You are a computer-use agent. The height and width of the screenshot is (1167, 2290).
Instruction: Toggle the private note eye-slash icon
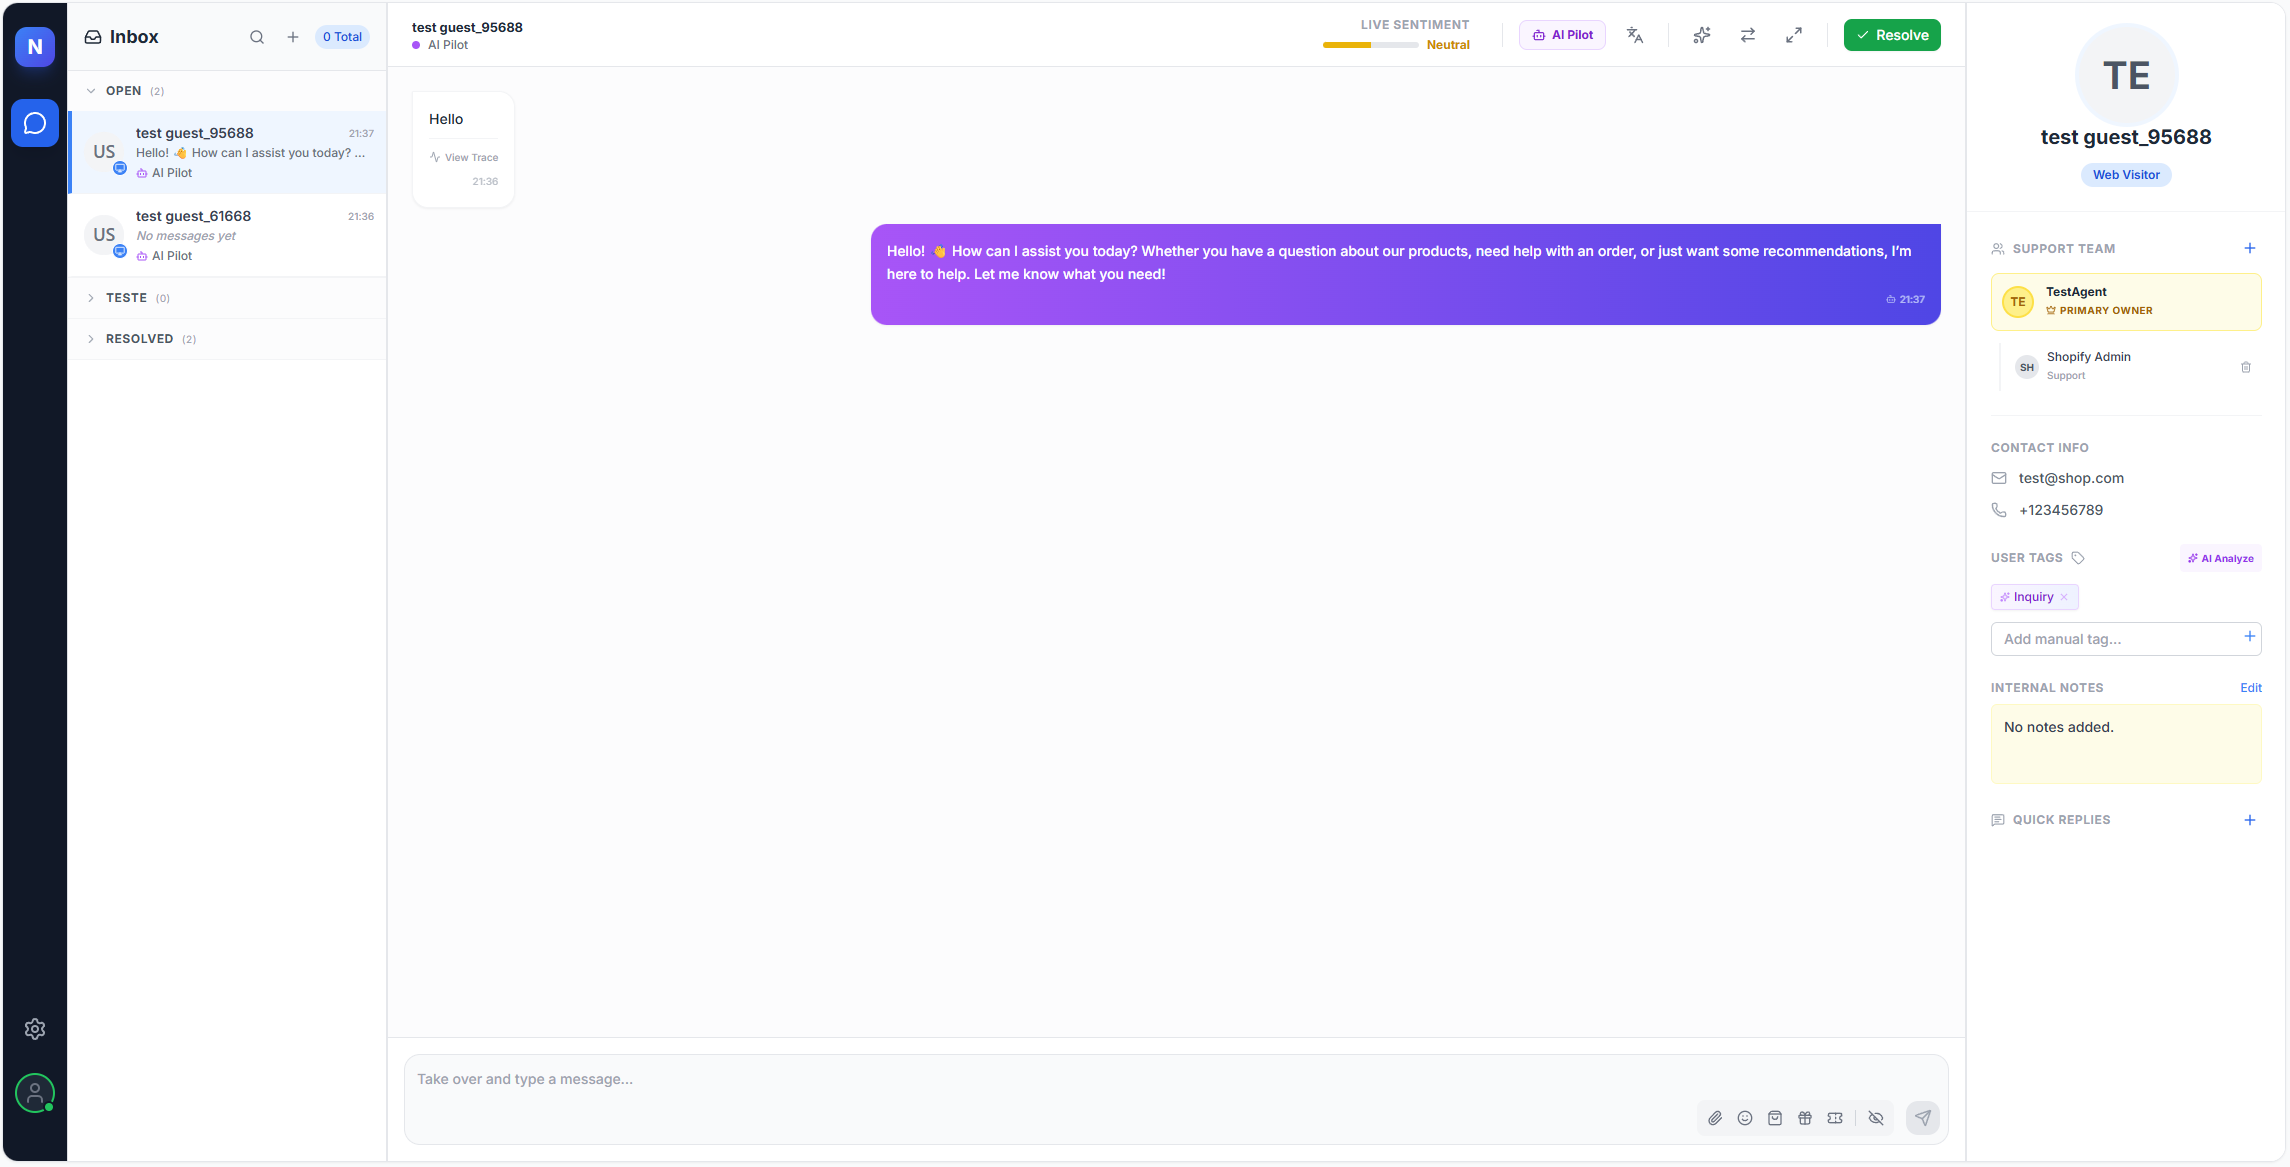[x=1876, y=1118]
